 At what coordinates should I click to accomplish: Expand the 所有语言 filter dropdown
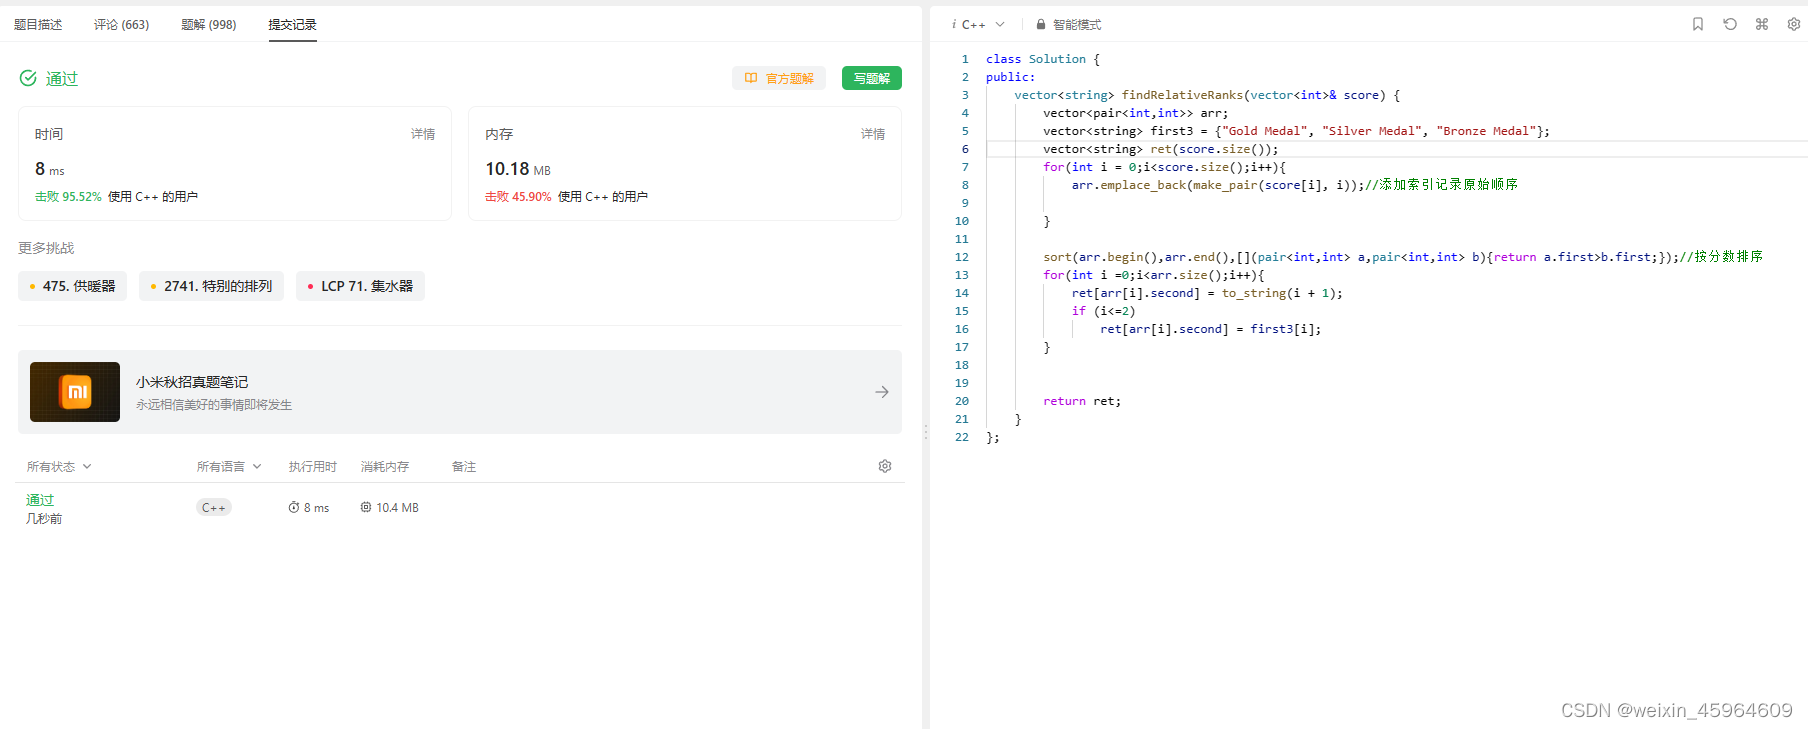[229, 467]
